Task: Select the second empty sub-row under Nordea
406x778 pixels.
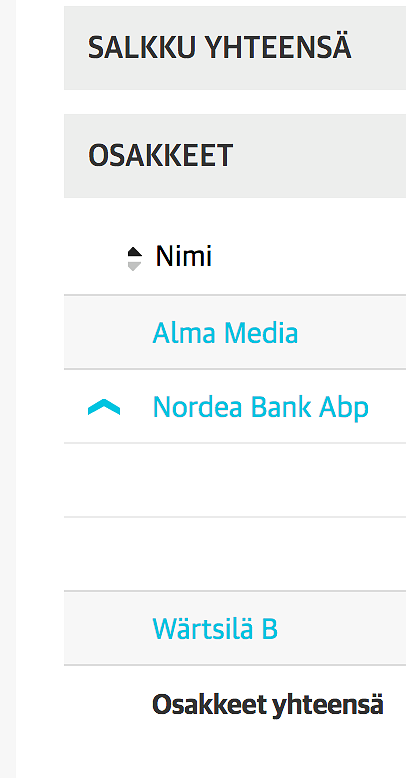Action: coord(235,554)
